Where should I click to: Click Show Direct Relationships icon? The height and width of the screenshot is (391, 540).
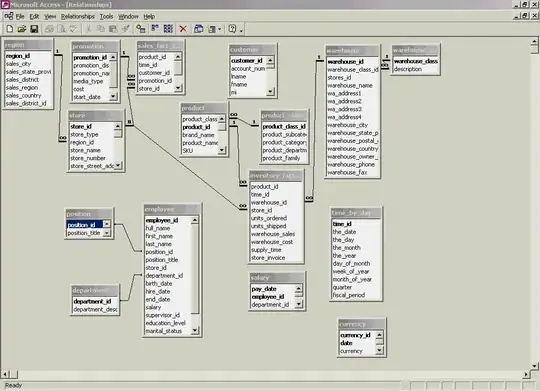(155, 29)
